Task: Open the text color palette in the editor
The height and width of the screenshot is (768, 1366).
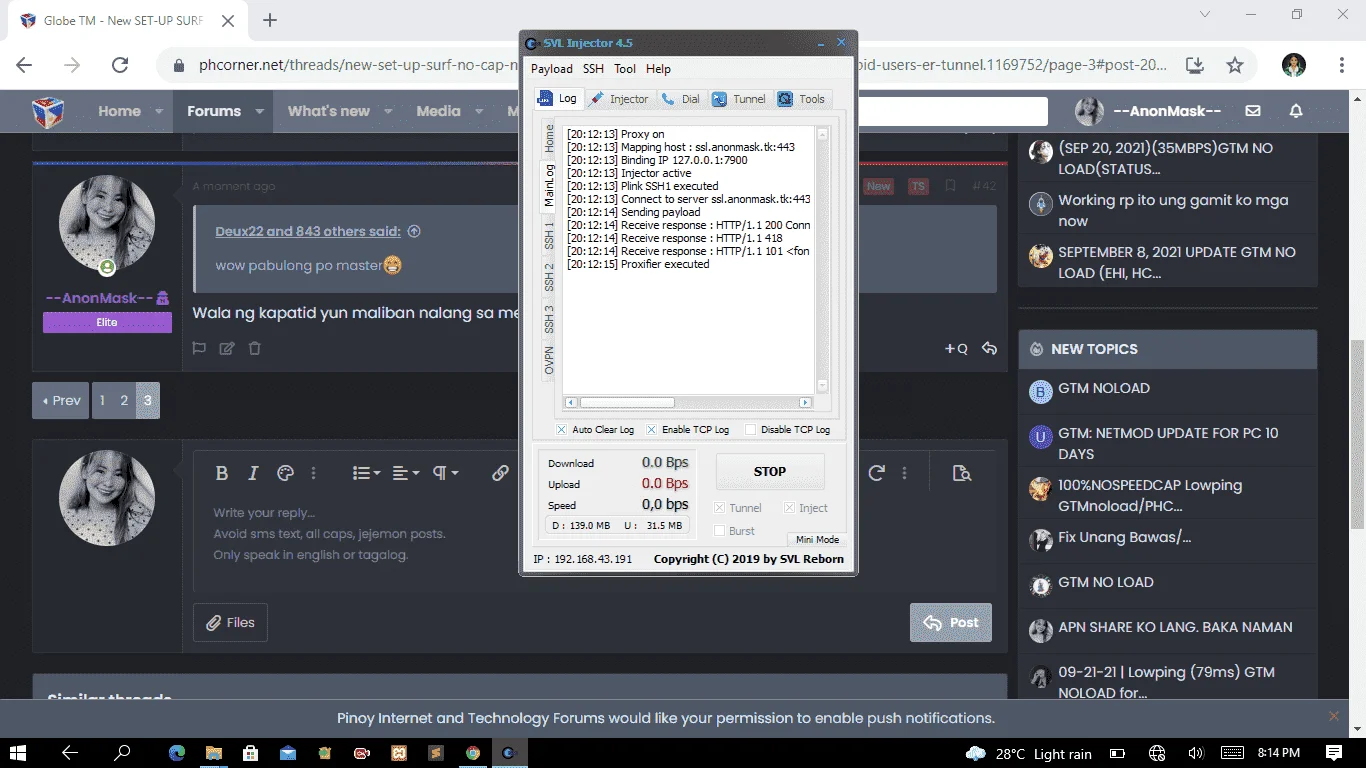Action: [x=284, y=473]
